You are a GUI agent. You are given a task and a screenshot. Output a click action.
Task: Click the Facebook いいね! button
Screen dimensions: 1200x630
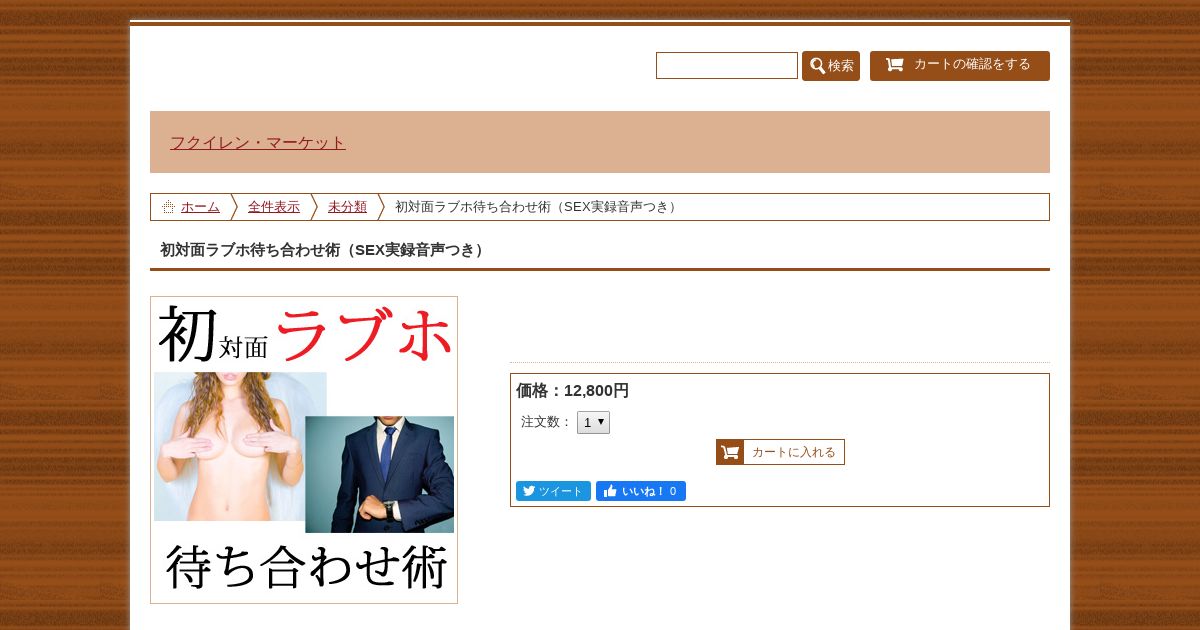click(641, 491)
